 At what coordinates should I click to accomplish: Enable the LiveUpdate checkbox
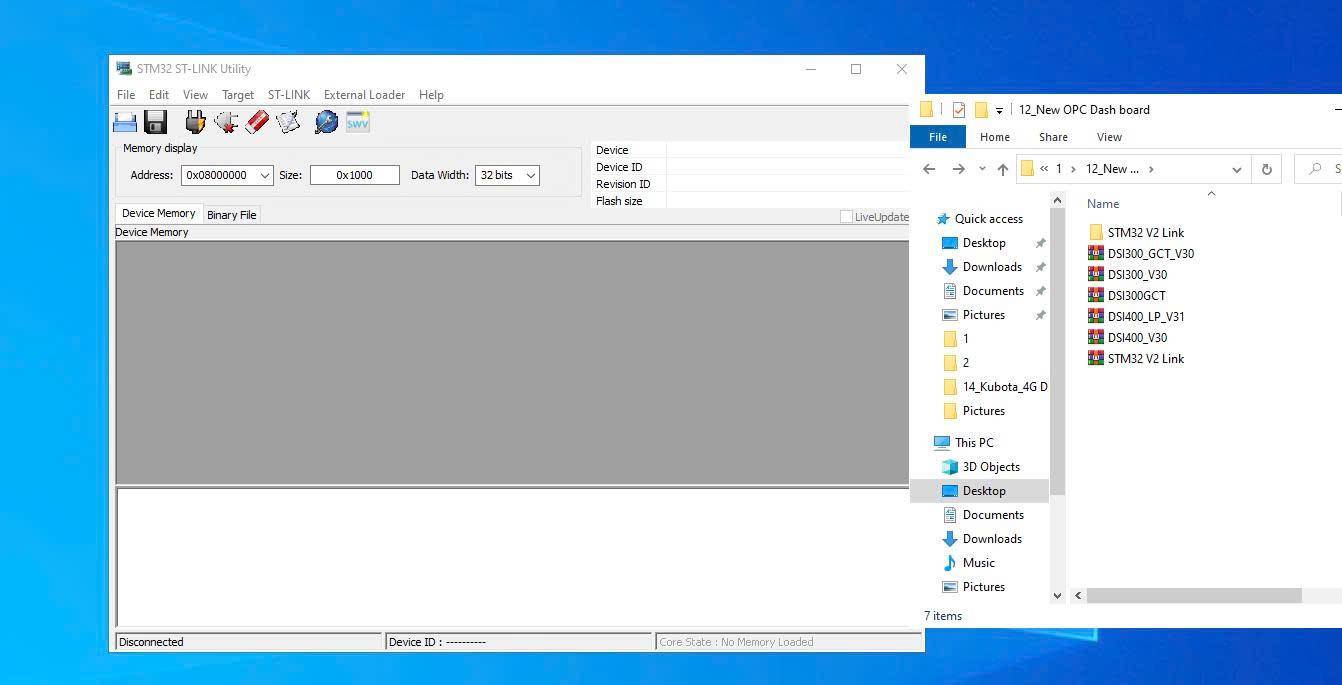click(x=846, y=217)
